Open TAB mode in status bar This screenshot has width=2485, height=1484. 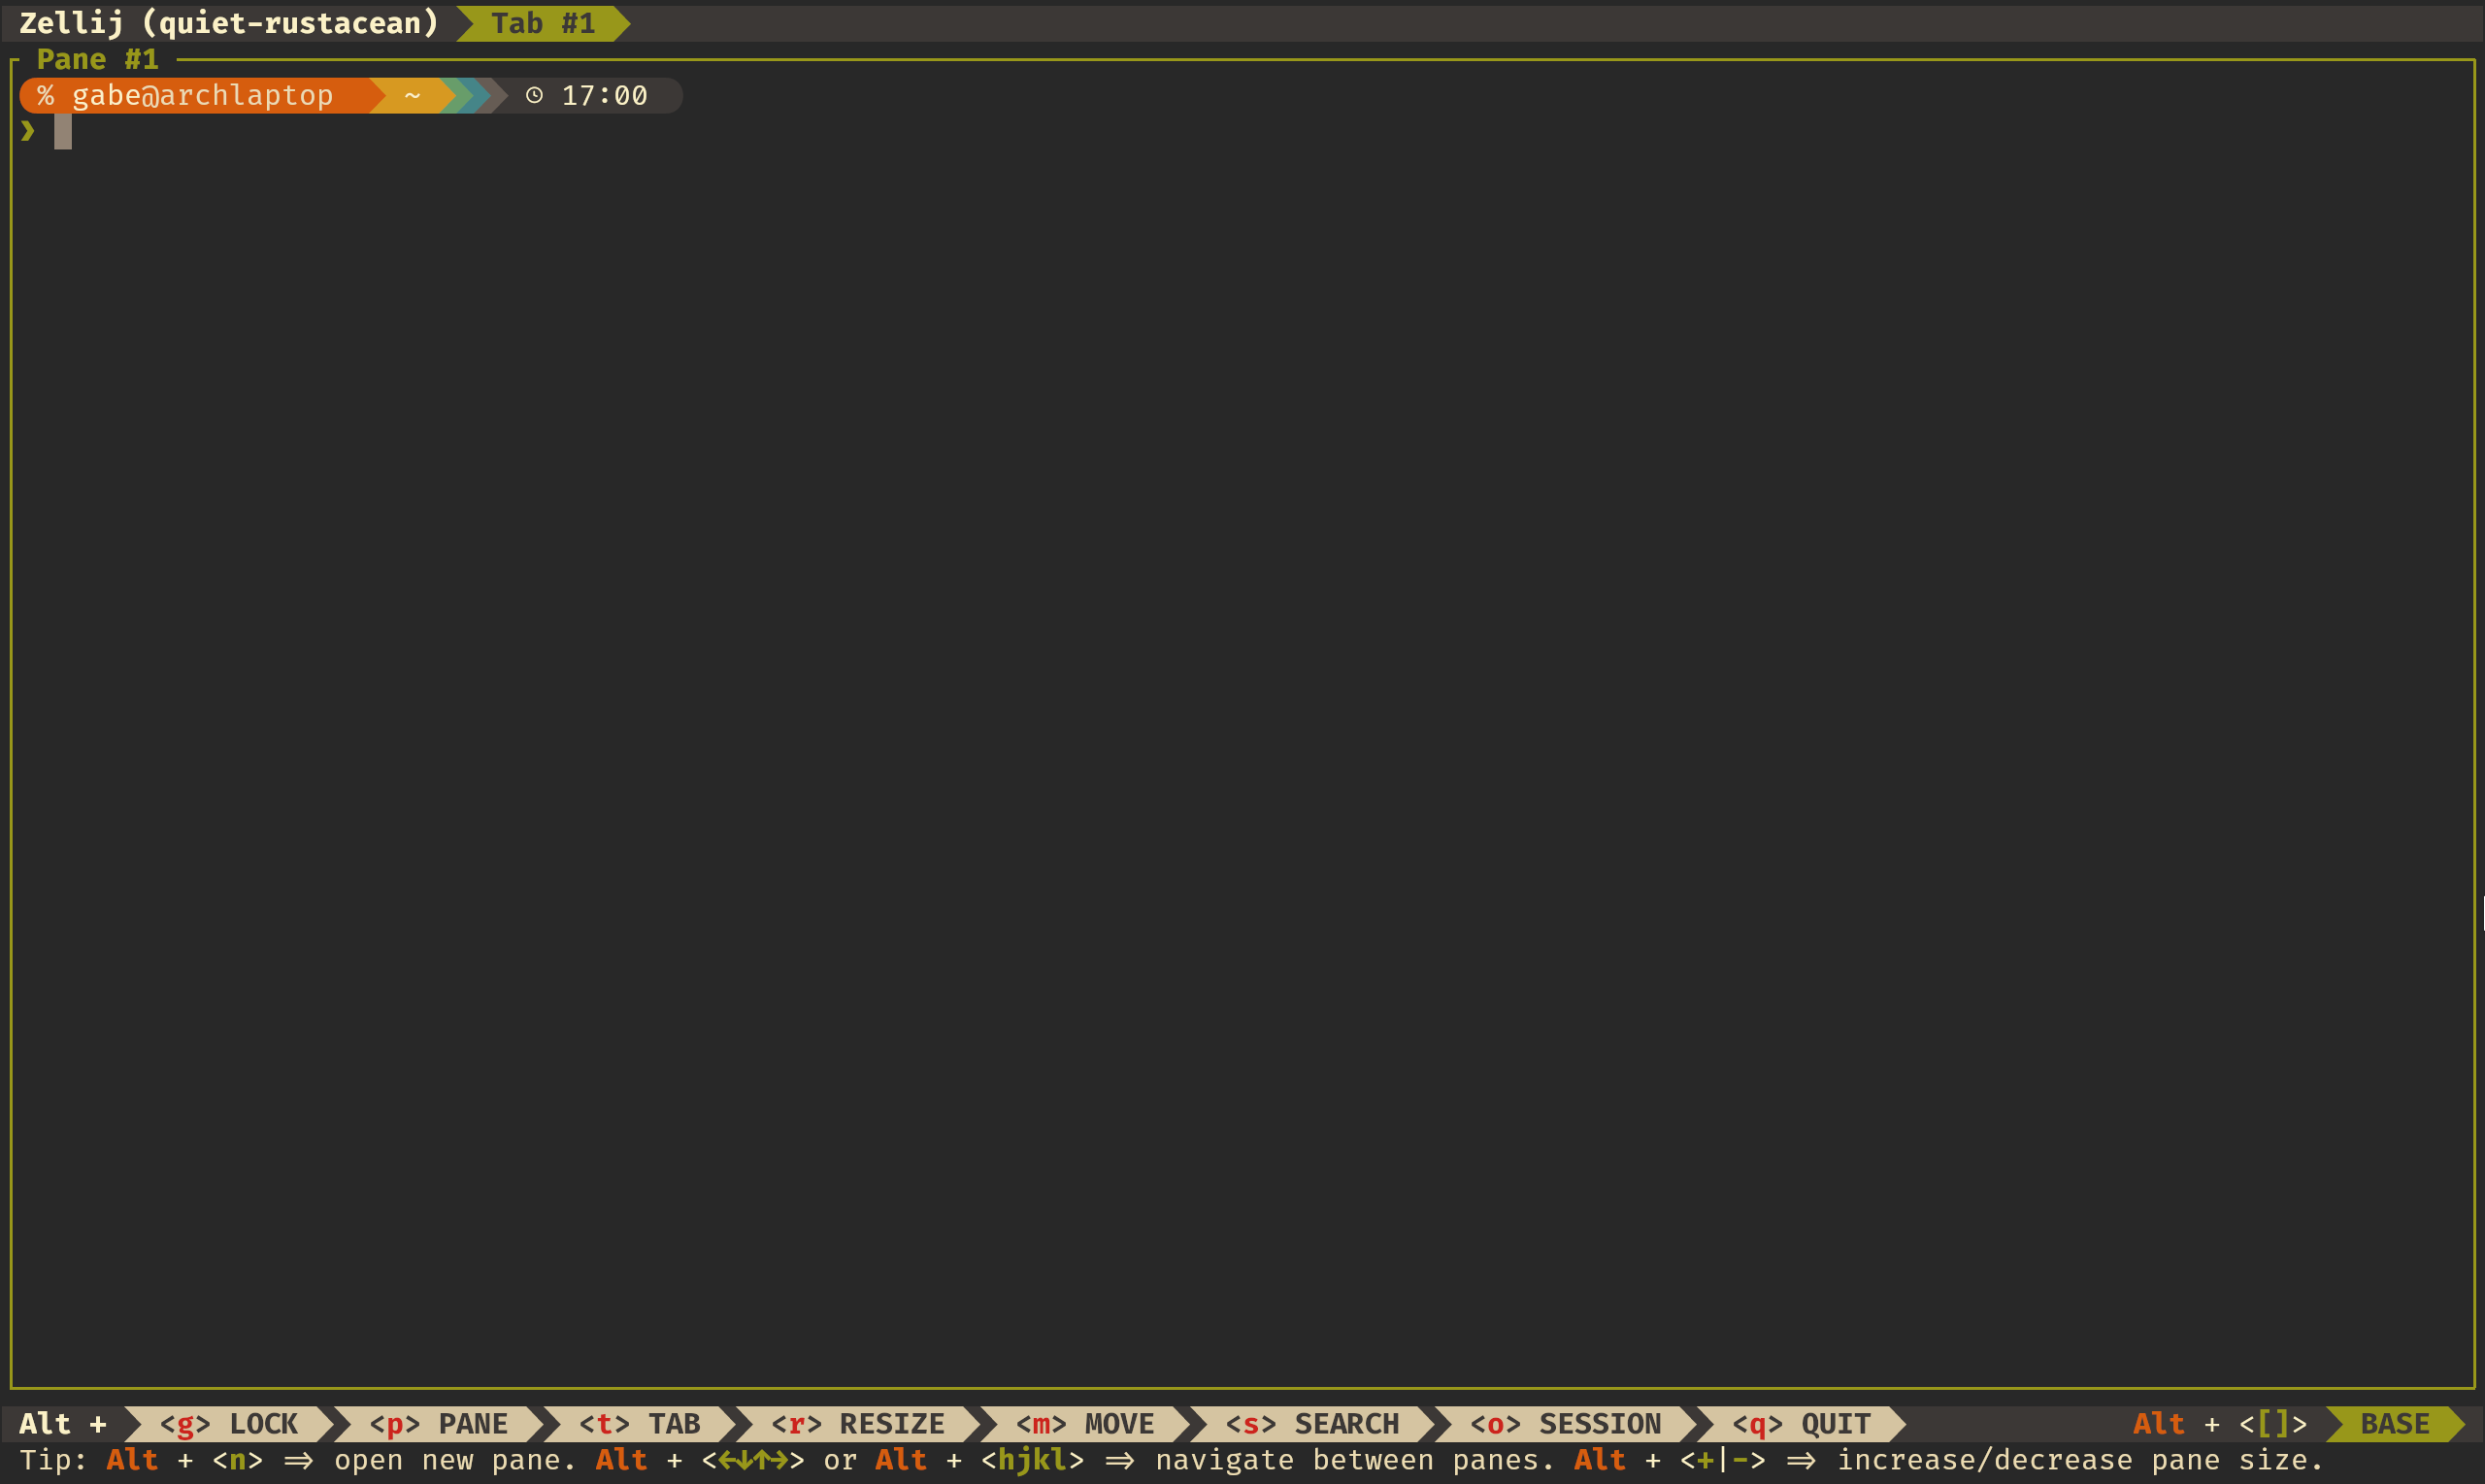640,1423
